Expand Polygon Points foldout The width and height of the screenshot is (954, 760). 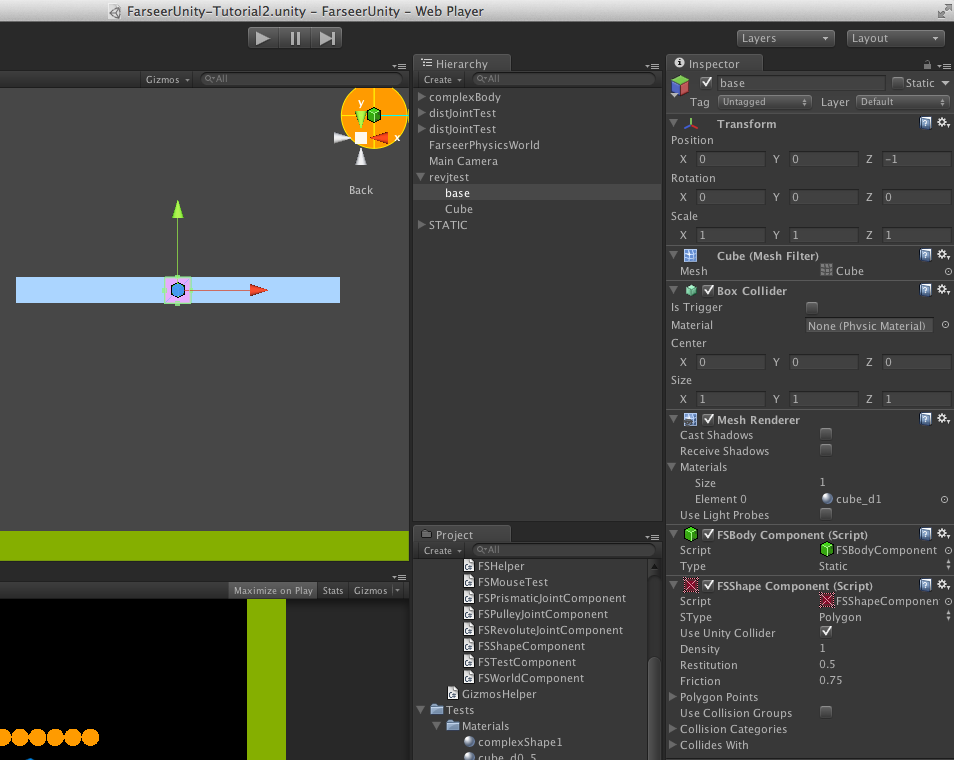pyautogui.click(x=673, y=697)
